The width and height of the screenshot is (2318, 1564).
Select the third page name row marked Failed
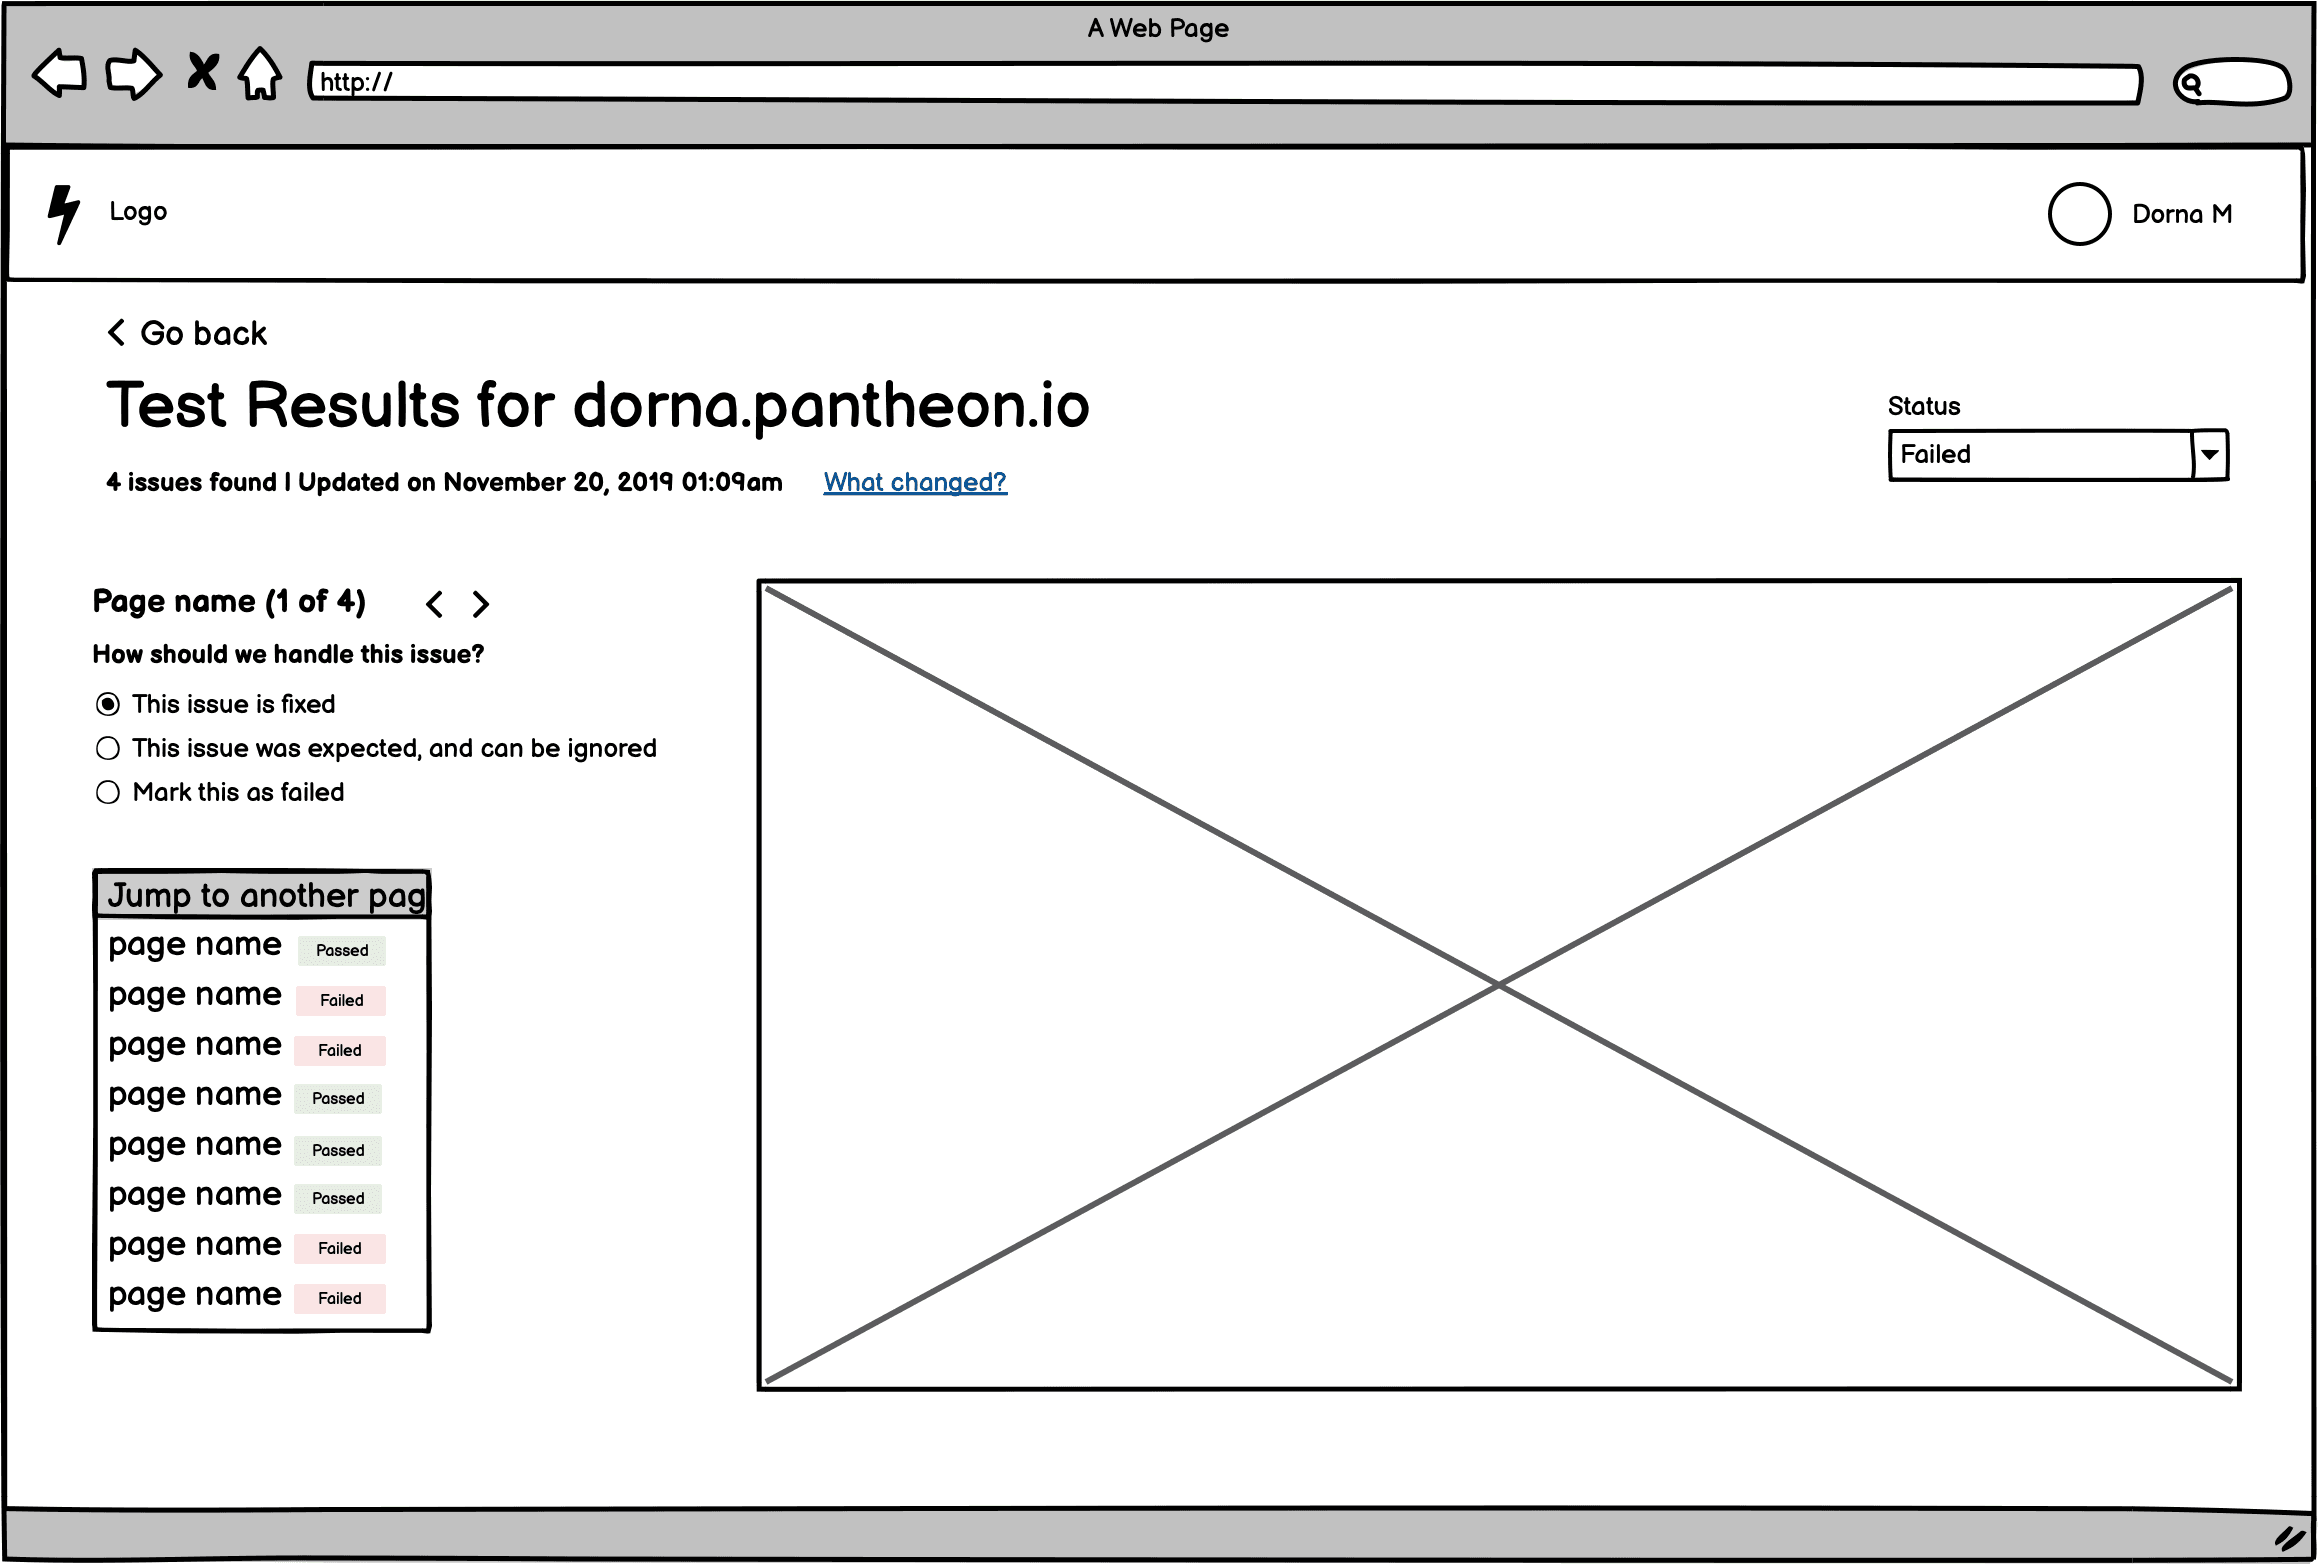(x=262, y=1045)
